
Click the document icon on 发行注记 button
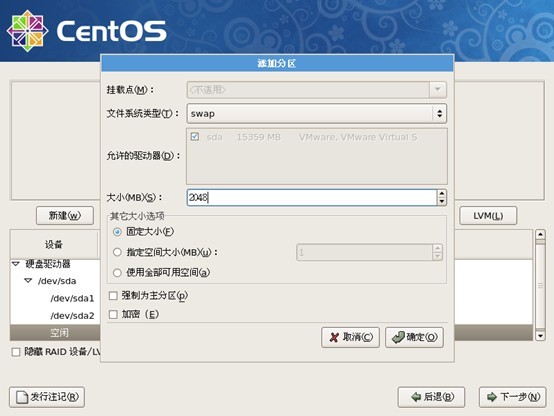(x=22, y=397)
